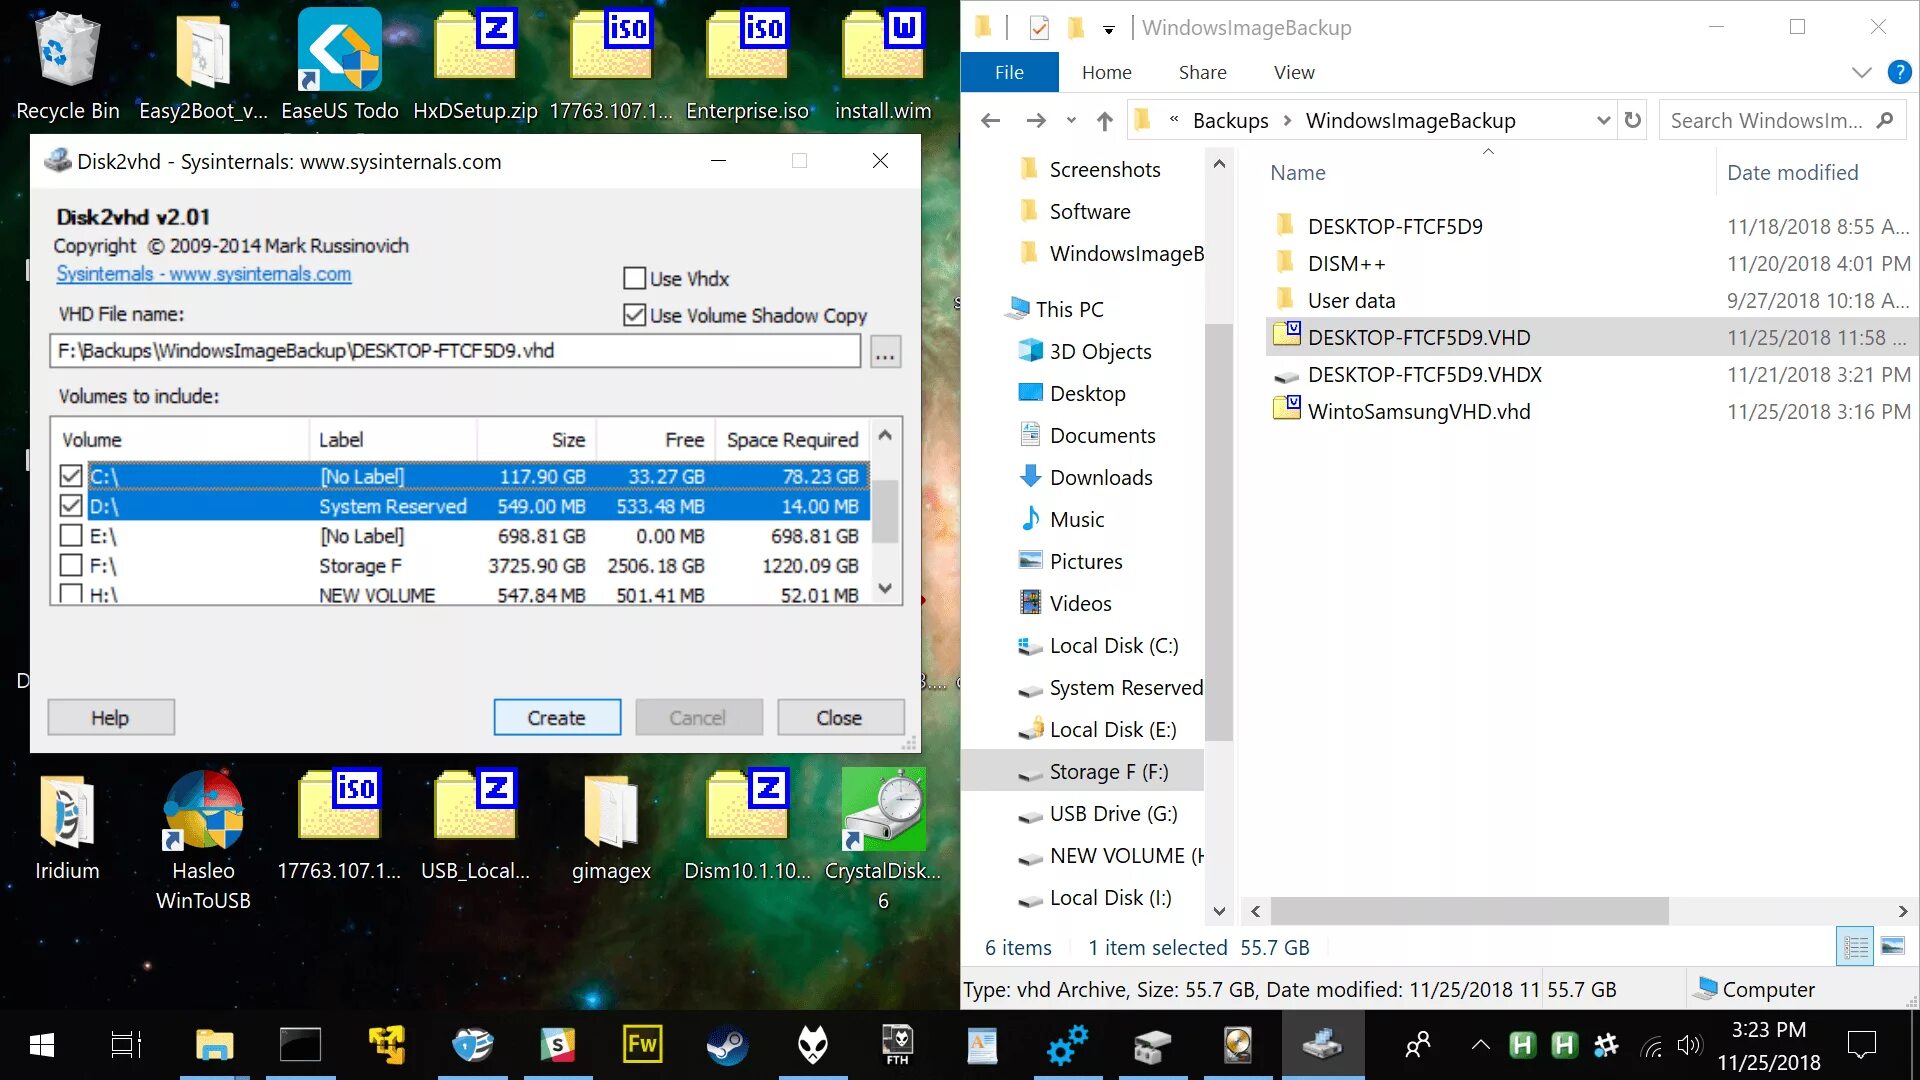Viewport: 1920px width, 1080px height.
Task: Click the Create button in Disk2vhd
Action: point(556,718)
